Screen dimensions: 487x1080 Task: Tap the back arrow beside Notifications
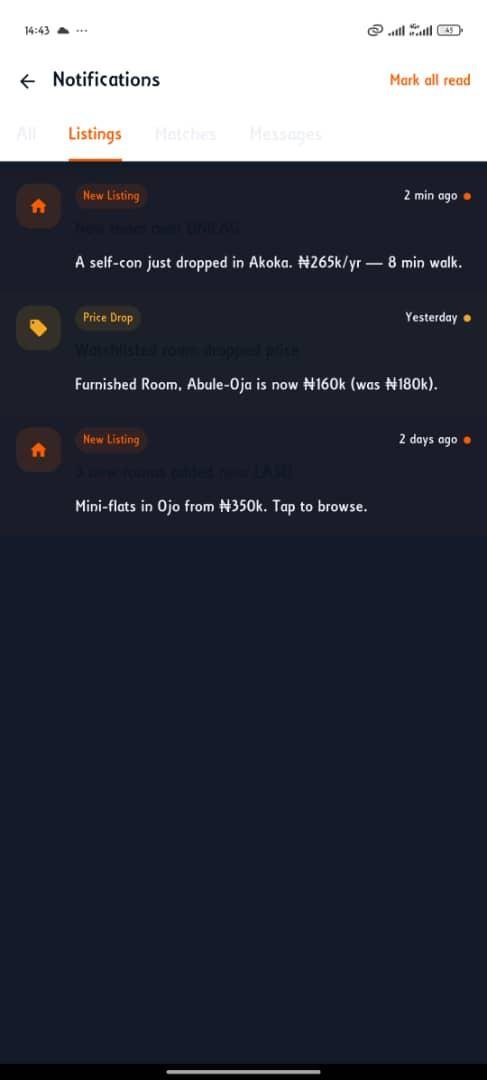point(27,81)
